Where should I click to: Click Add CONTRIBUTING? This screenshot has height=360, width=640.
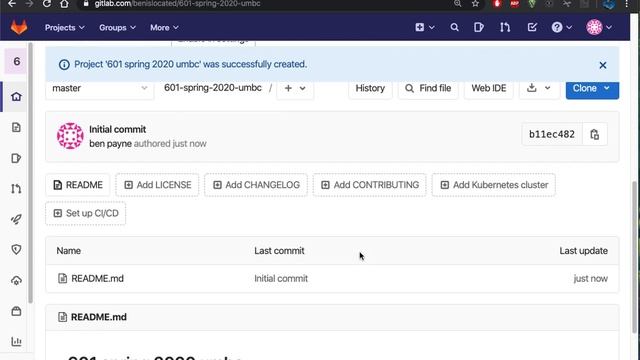tap(370, 185)
